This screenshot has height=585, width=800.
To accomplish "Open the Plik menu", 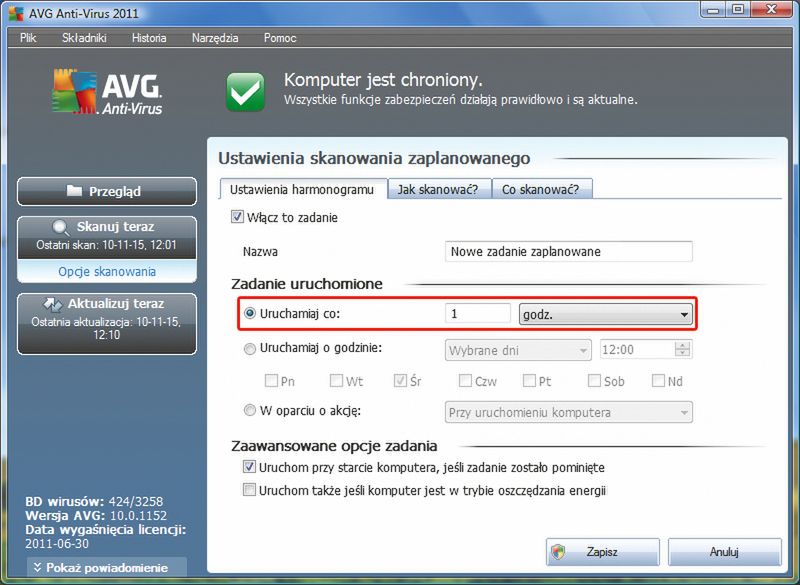I will [x=28, y=38].
